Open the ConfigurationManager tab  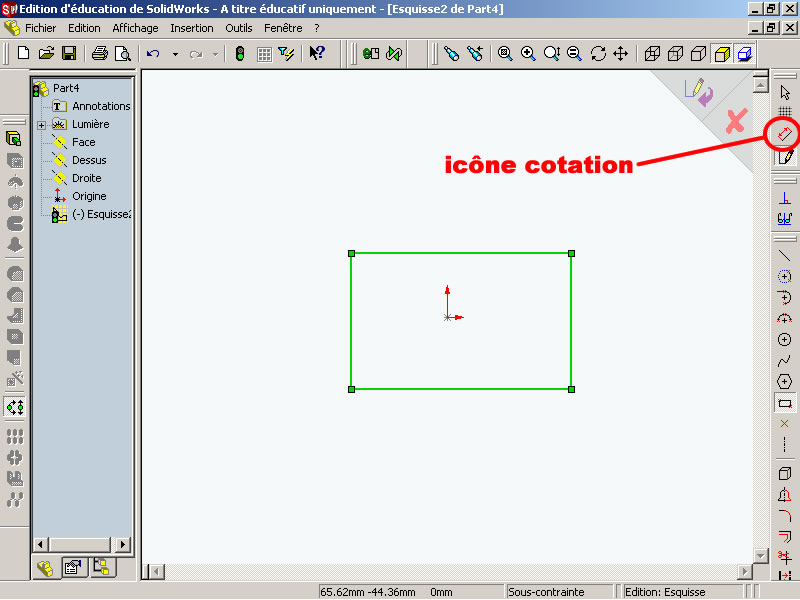tap(102, 567)
